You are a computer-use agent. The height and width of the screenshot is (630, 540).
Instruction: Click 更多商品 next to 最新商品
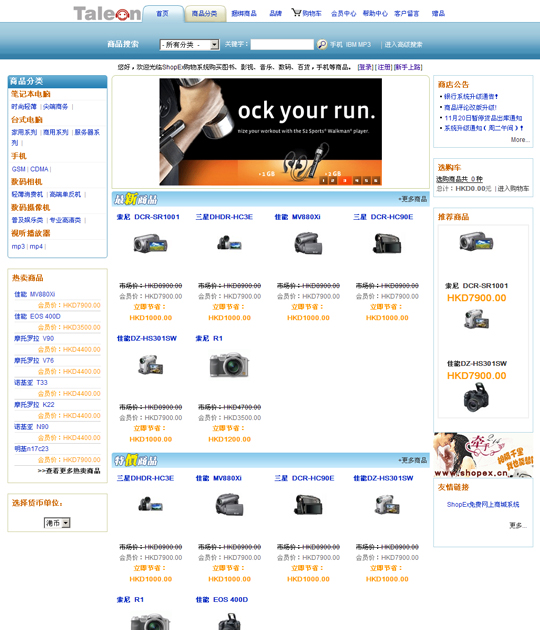(x=413, y=199)
